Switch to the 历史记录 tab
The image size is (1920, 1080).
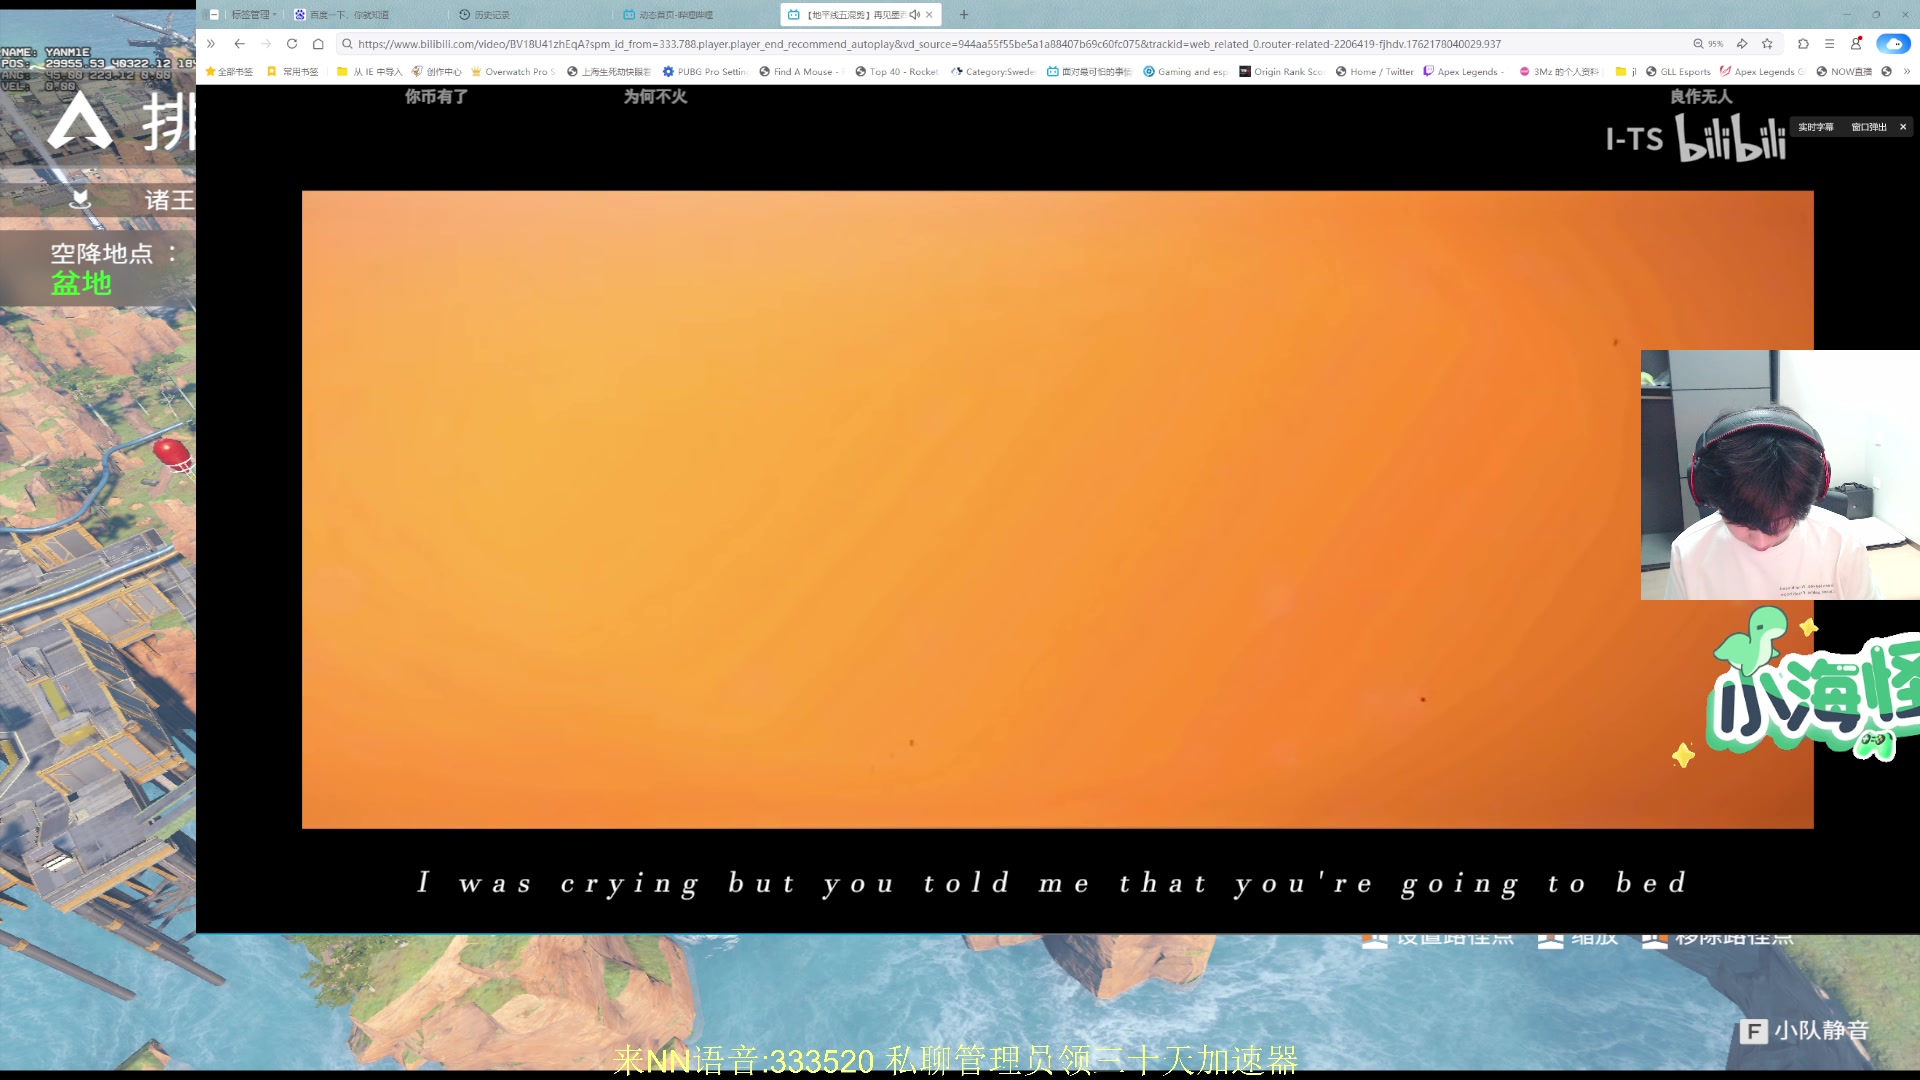[491, 15]
